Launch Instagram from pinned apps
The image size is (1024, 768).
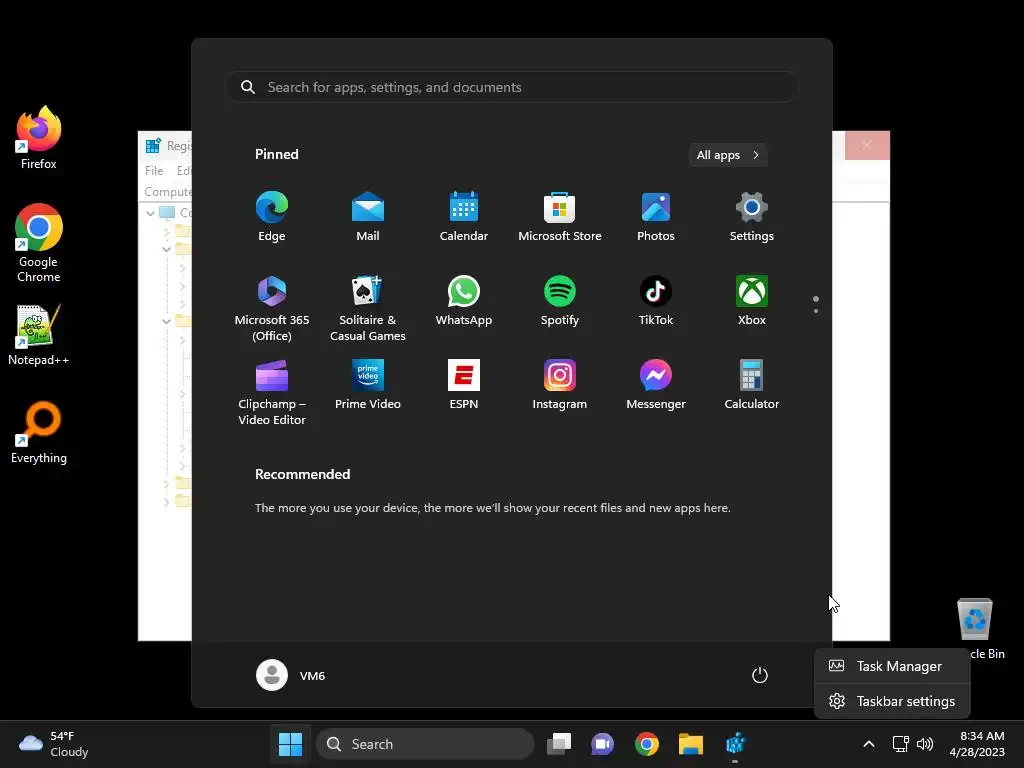[560, 384]
